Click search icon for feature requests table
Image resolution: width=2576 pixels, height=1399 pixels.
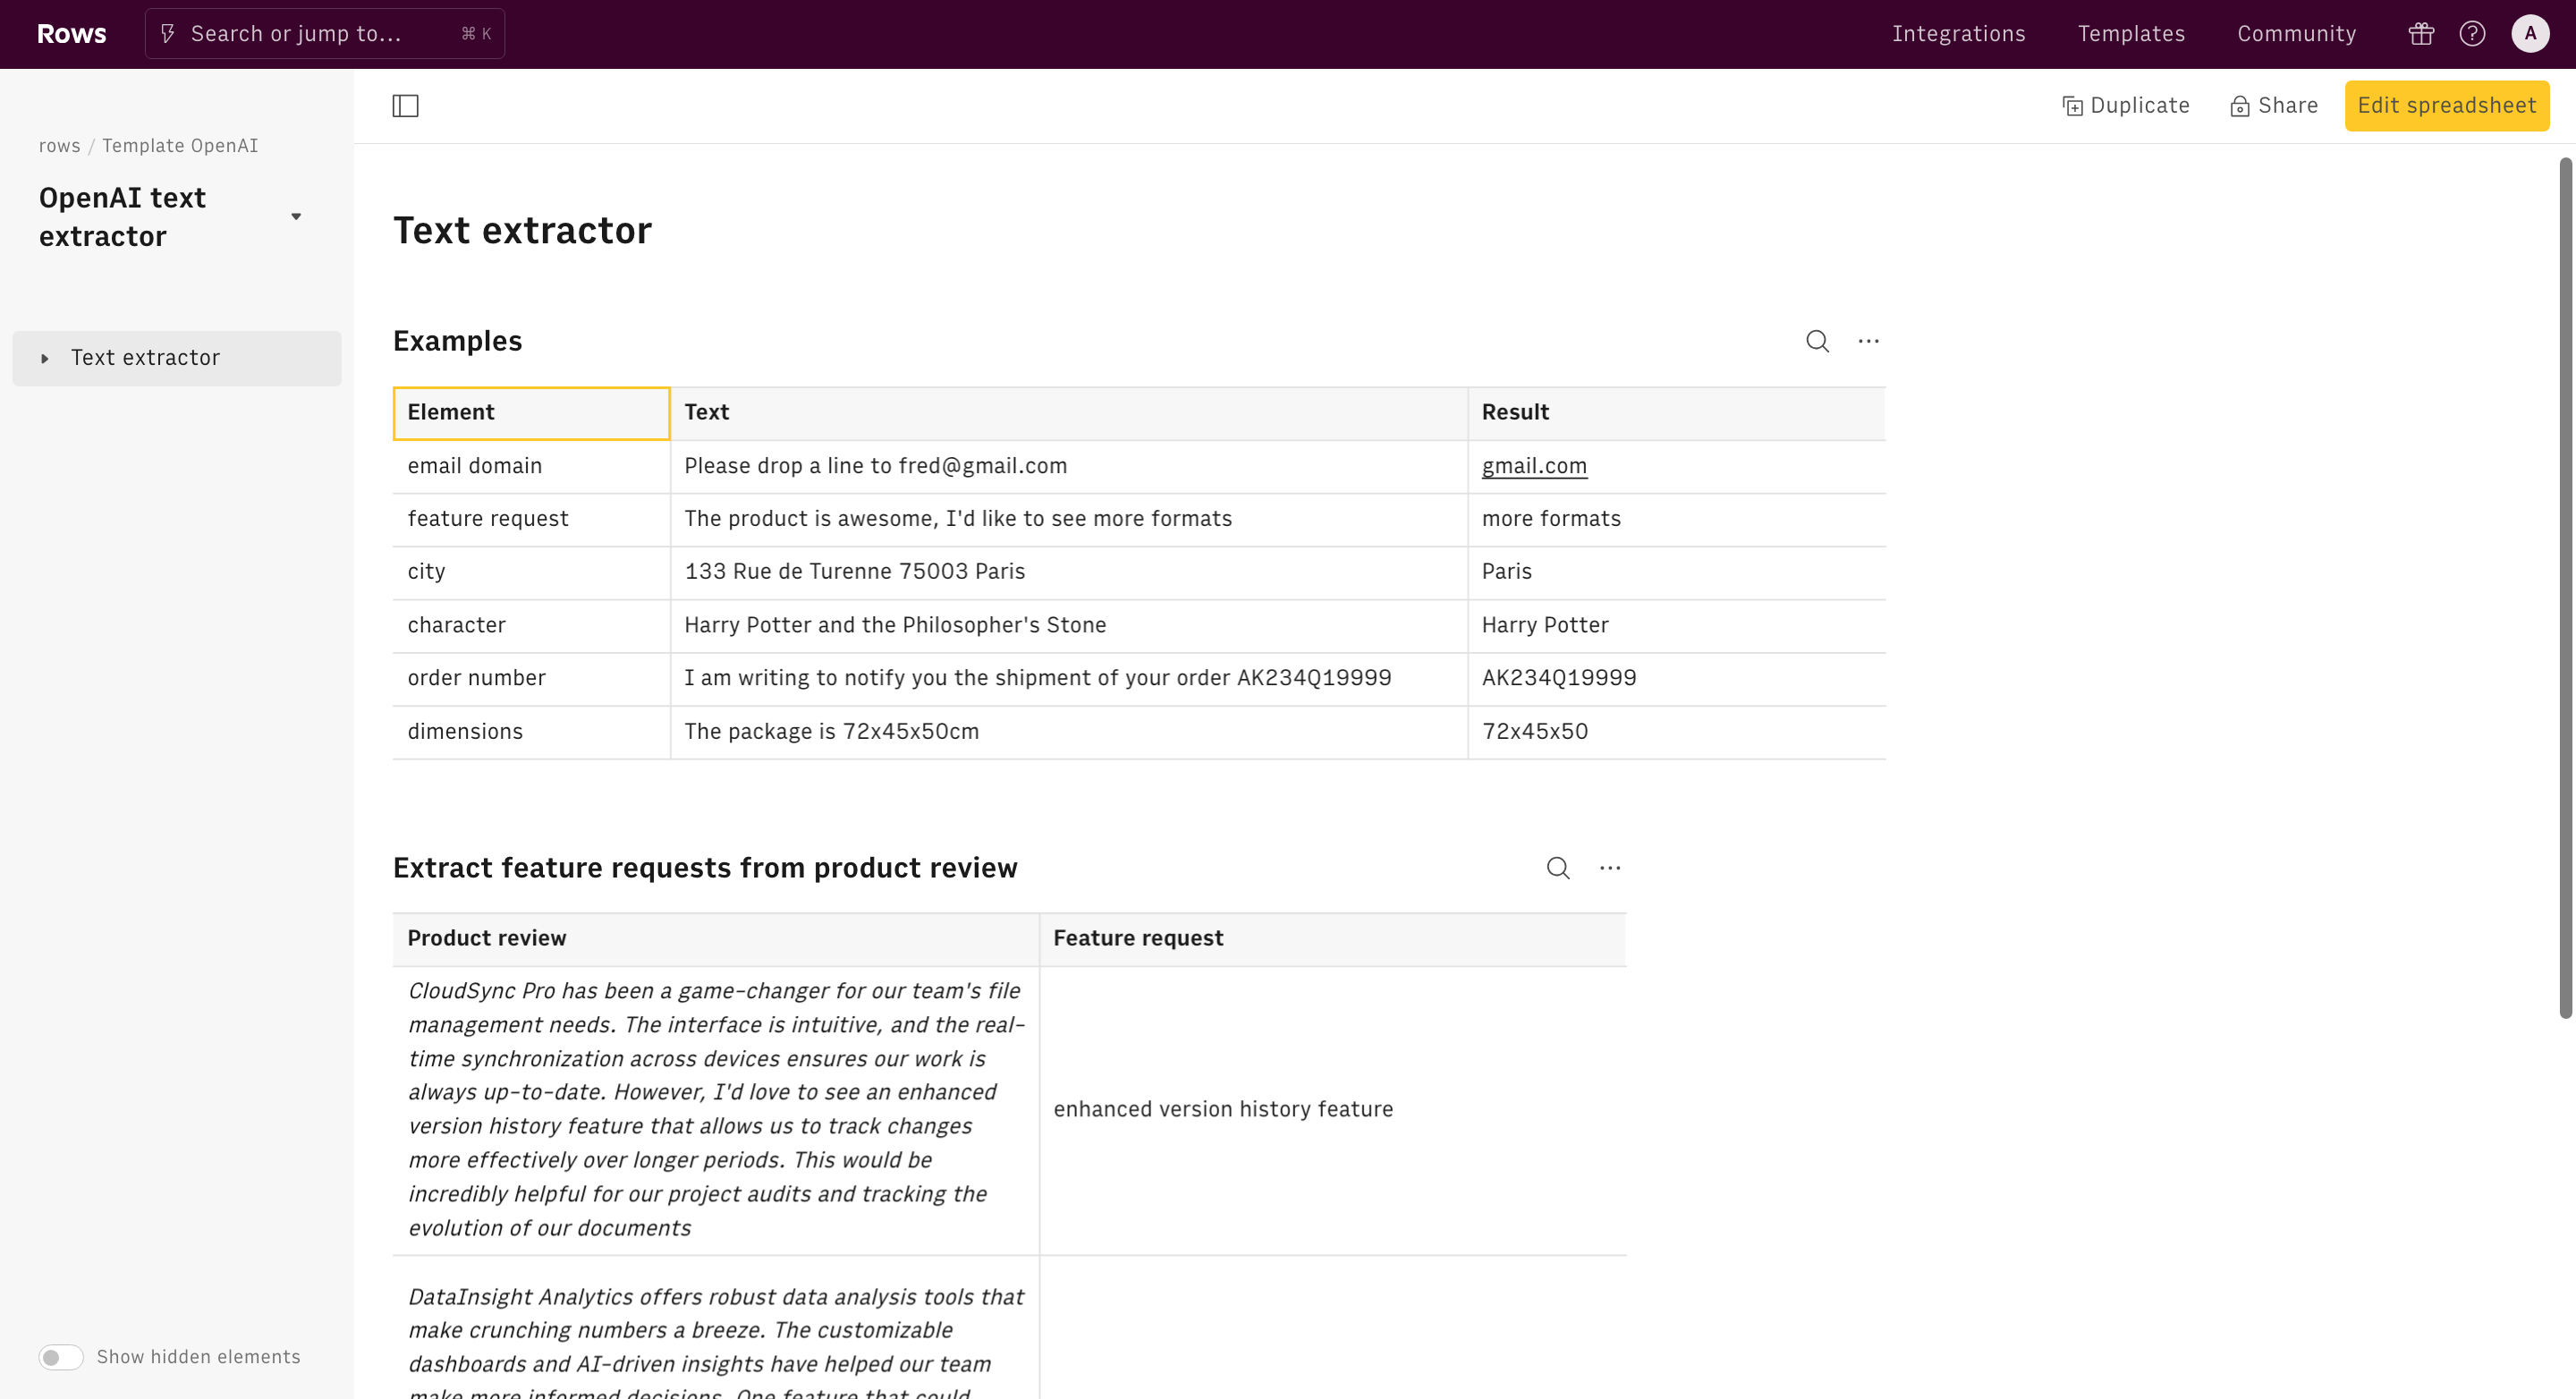click(1558, 868)
